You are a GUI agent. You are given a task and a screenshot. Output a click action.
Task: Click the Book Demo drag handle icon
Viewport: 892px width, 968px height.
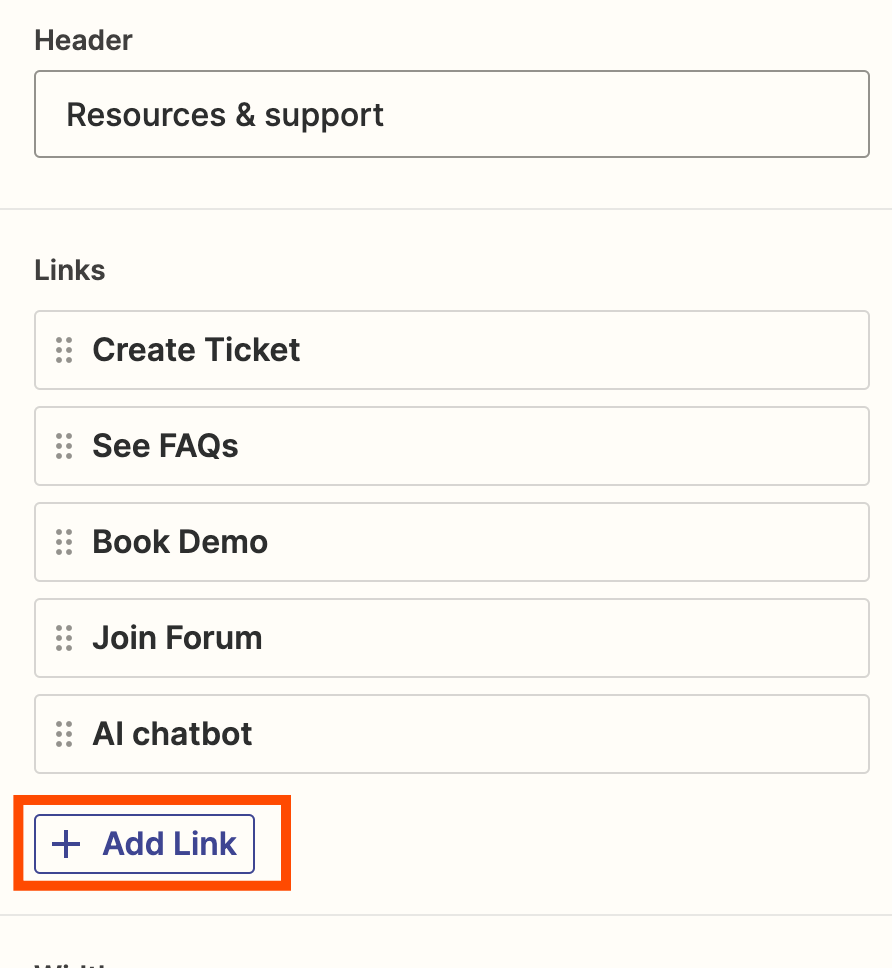click(x=64, y=542)
